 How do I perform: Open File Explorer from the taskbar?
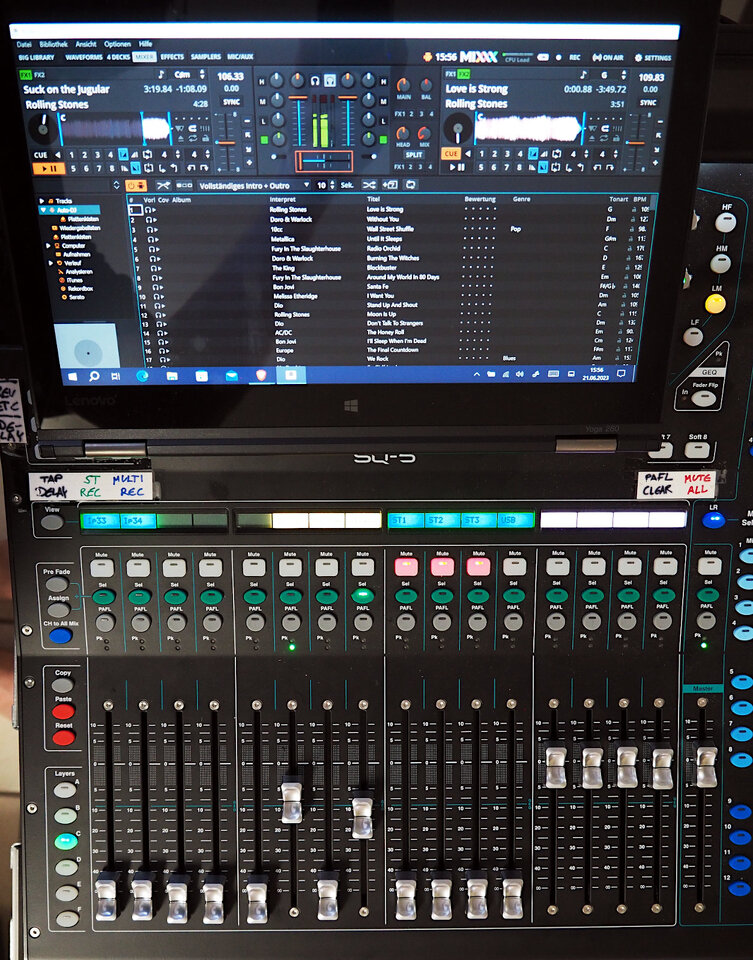(172, 376)
